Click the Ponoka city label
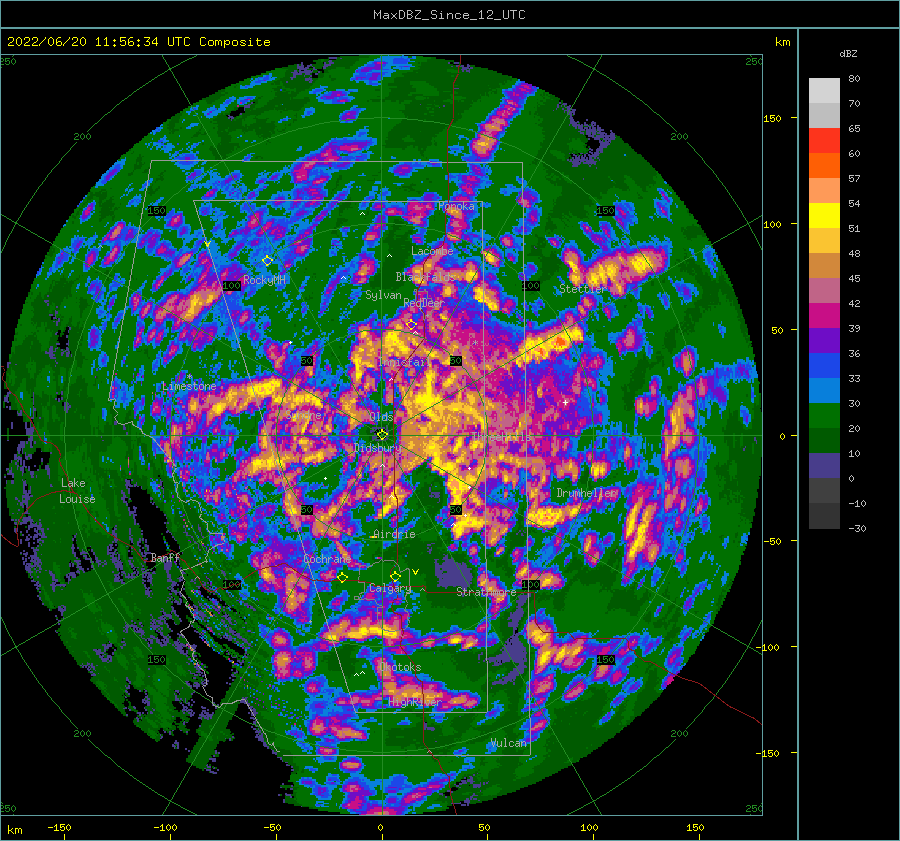This screenshot has height=841, width=900. click(456, 206)
